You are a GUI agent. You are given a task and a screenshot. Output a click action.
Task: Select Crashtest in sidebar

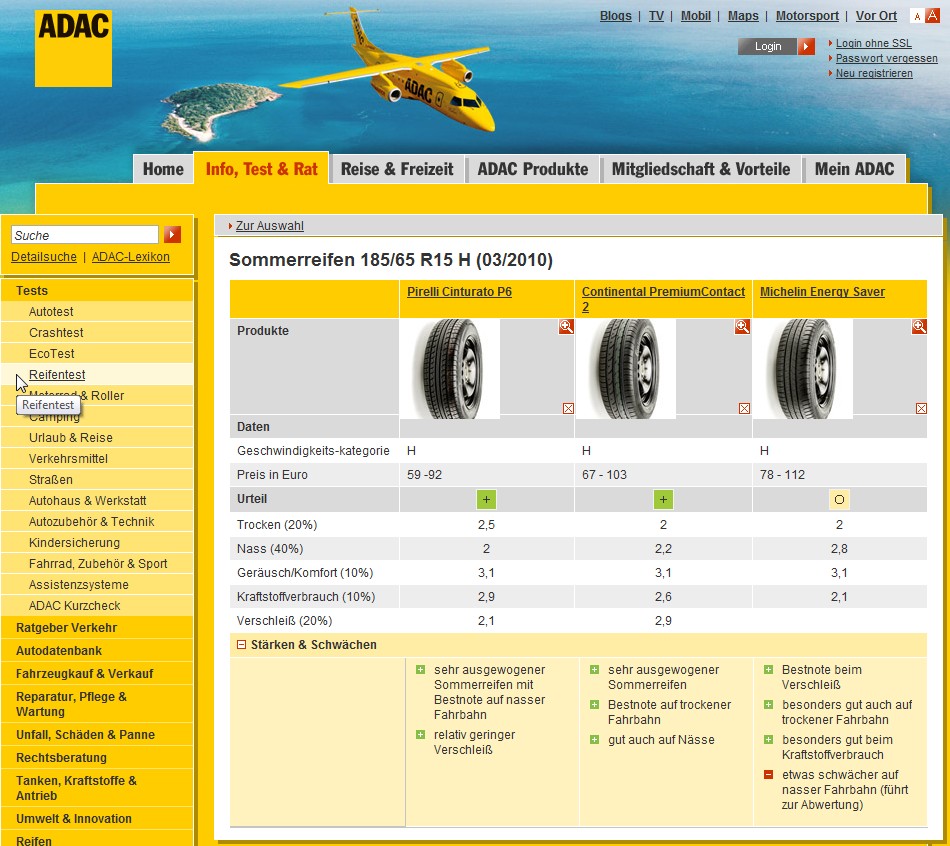tap(97, 333)
